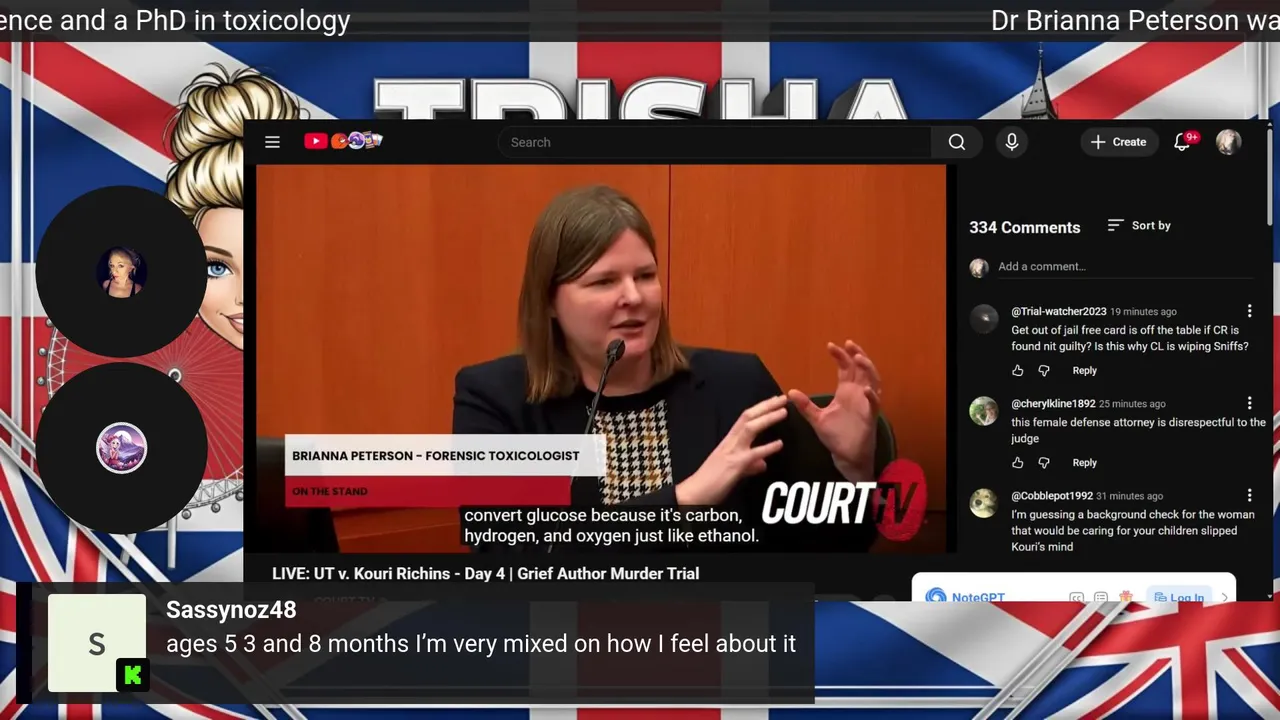Open the YouTube account avatar menu

pos(1229,142)
